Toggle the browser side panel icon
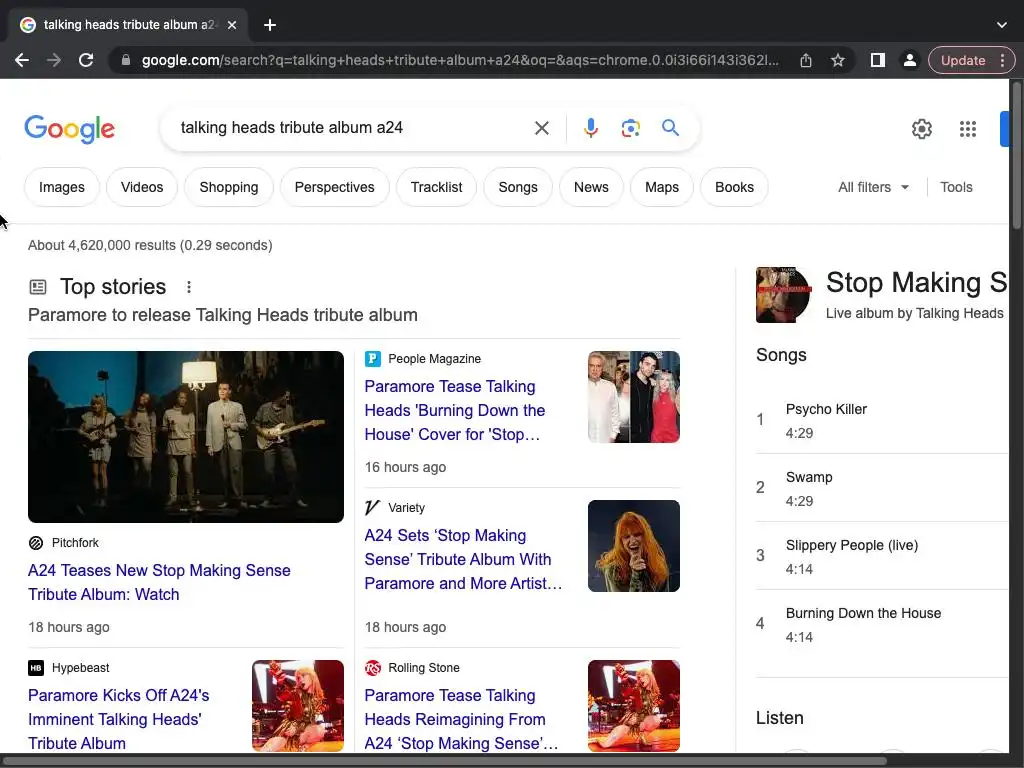The image size is (1024, 768). [x=878, y=60]
